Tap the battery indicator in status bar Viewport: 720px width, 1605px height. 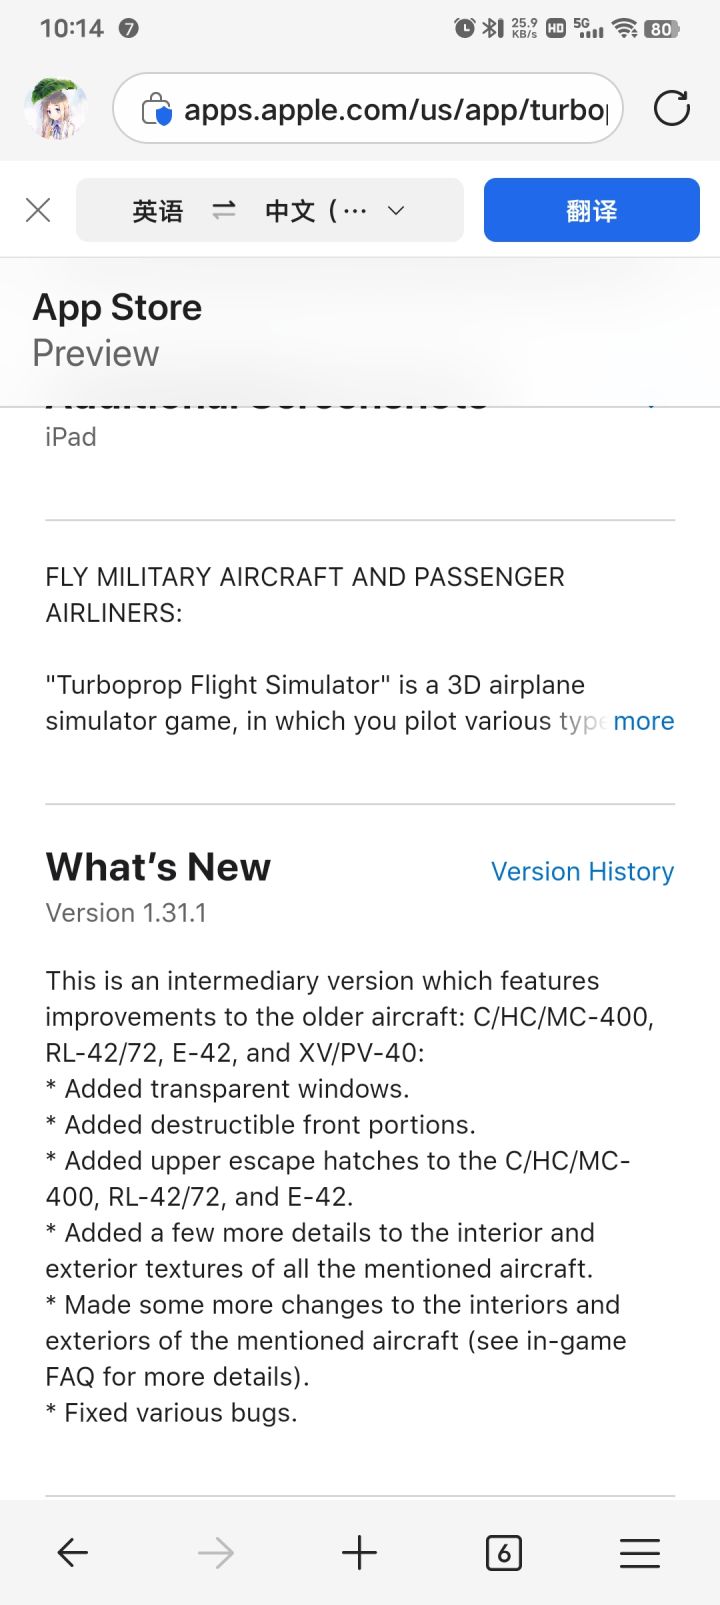pyautogui.click(x=661, y=29)
